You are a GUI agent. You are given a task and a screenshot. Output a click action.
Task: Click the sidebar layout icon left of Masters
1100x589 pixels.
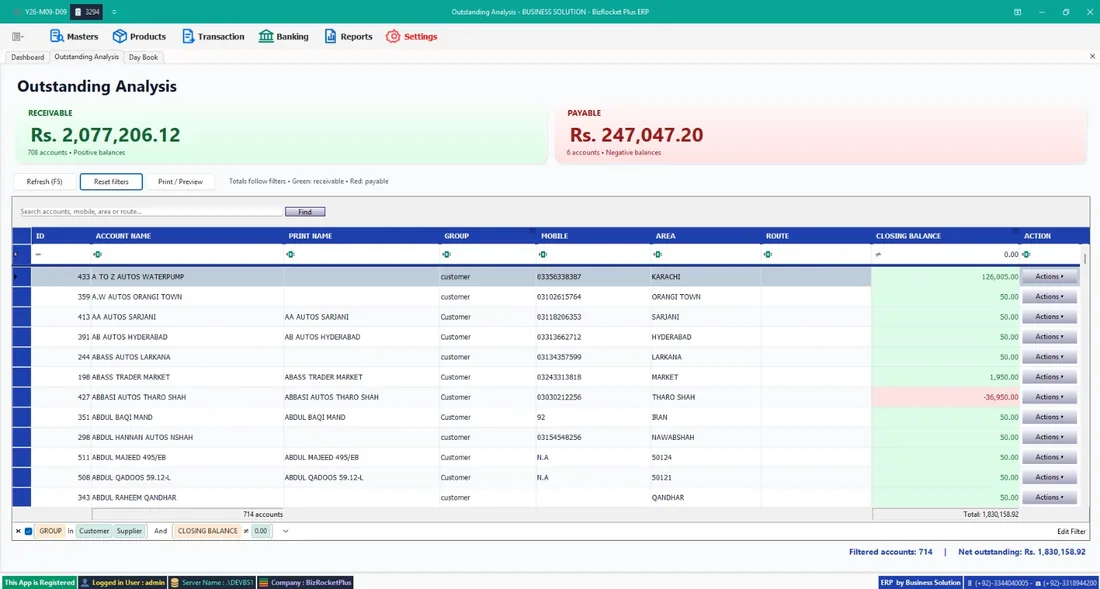(17, 36)
